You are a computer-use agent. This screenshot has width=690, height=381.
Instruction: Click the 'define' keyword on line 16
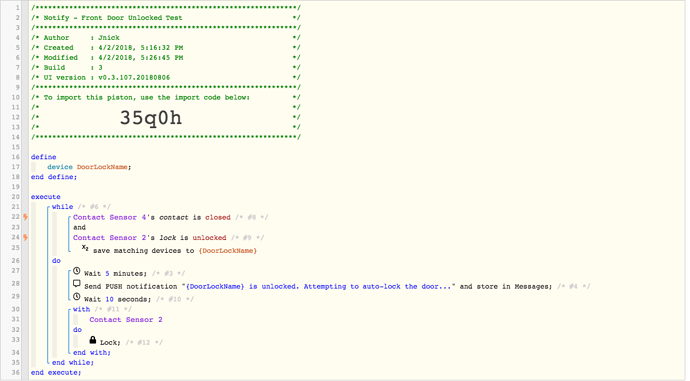point(44,157)
